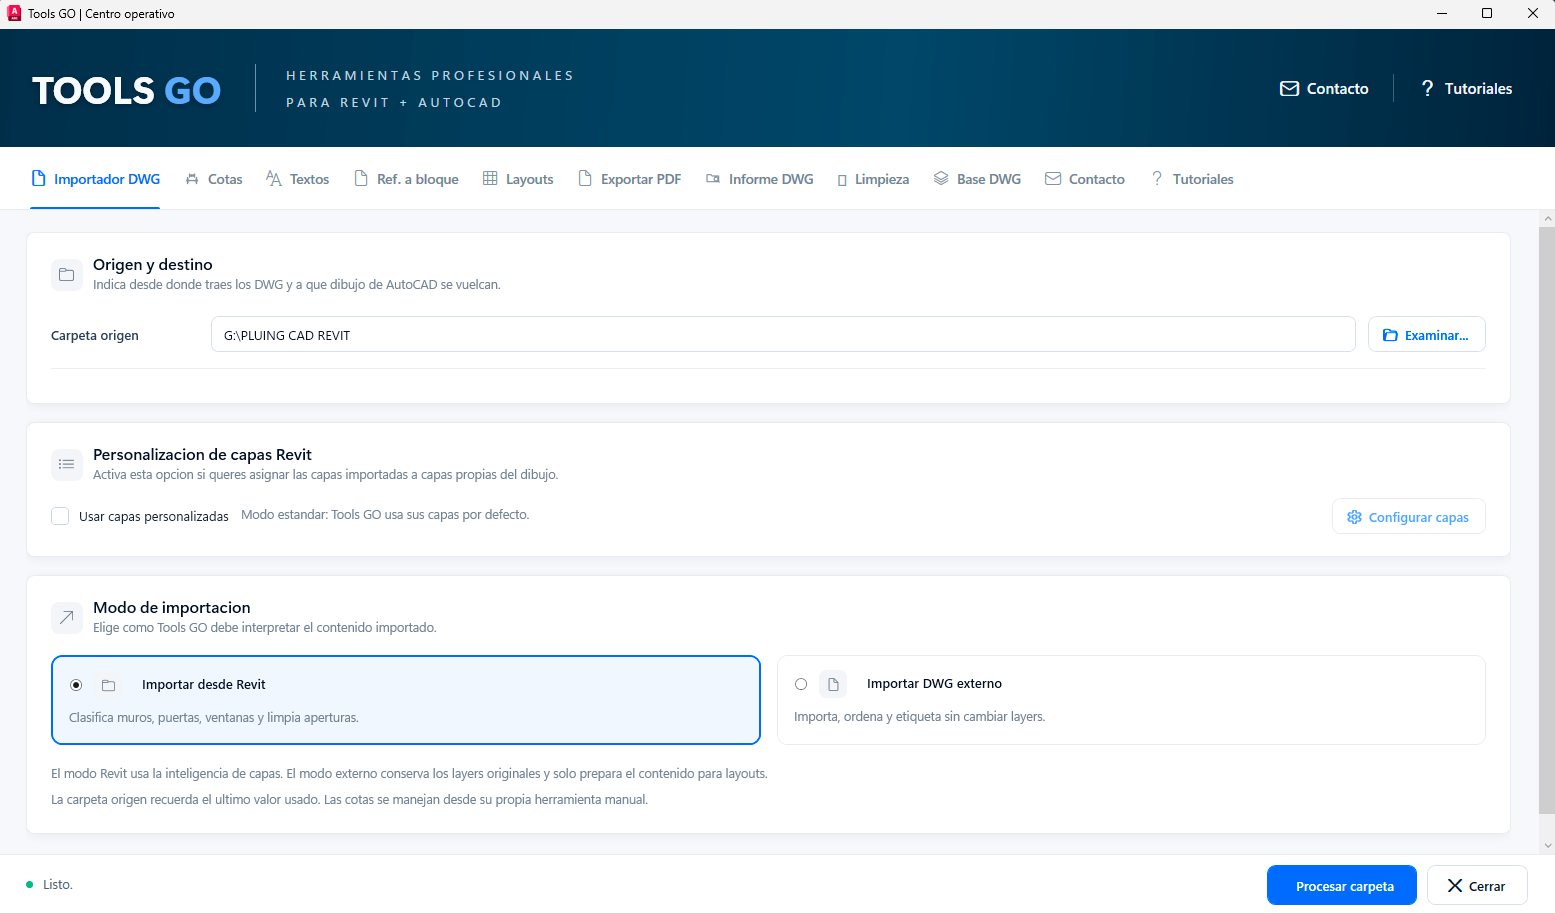This screenshot has height=913, width=1555.
Task: Click 'Clasifica muros, puertas, ventanas' description
Action: pos(214,718)
